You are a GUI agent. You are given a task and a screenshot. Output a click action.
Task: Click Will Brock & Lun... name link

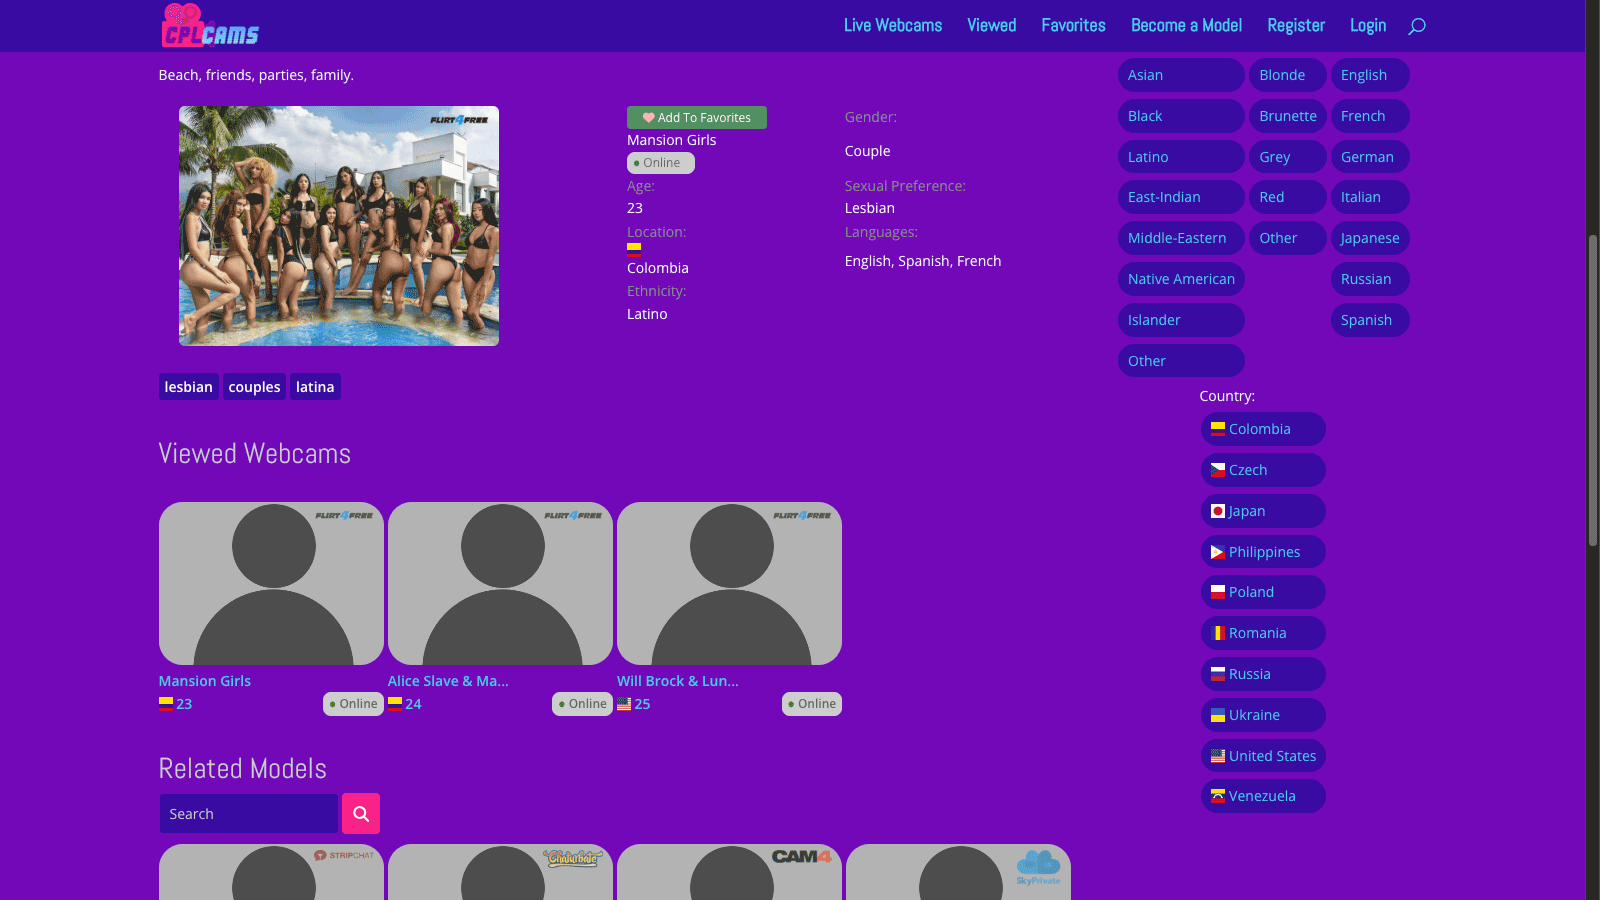[678, 681]
